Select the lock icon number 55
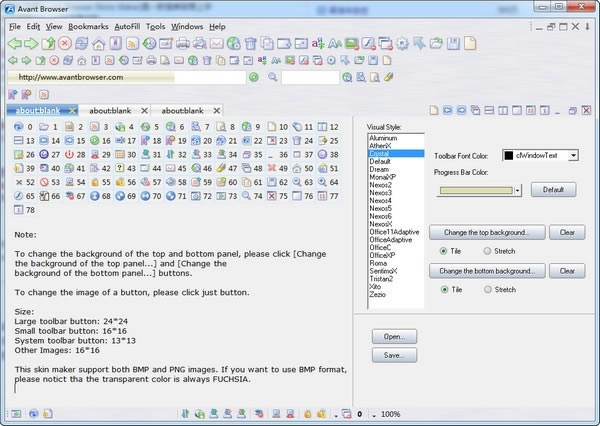The height and width of the screenshot is (426, 600). pos(95,183)
